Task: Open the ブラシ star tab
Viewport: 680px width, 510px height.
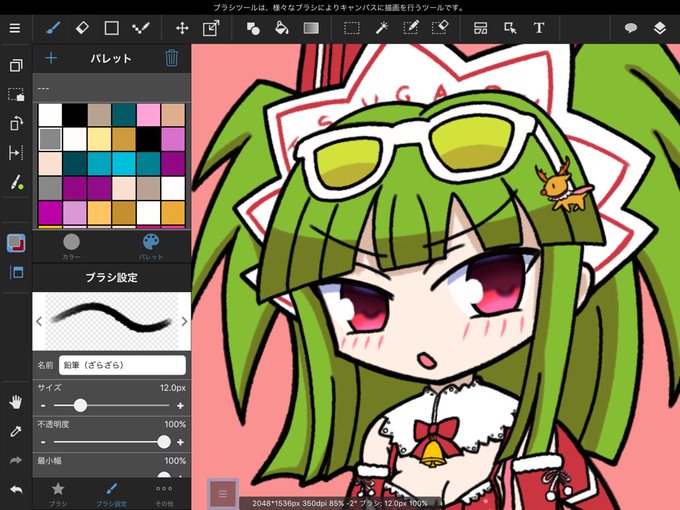Action: coord(58,494)
